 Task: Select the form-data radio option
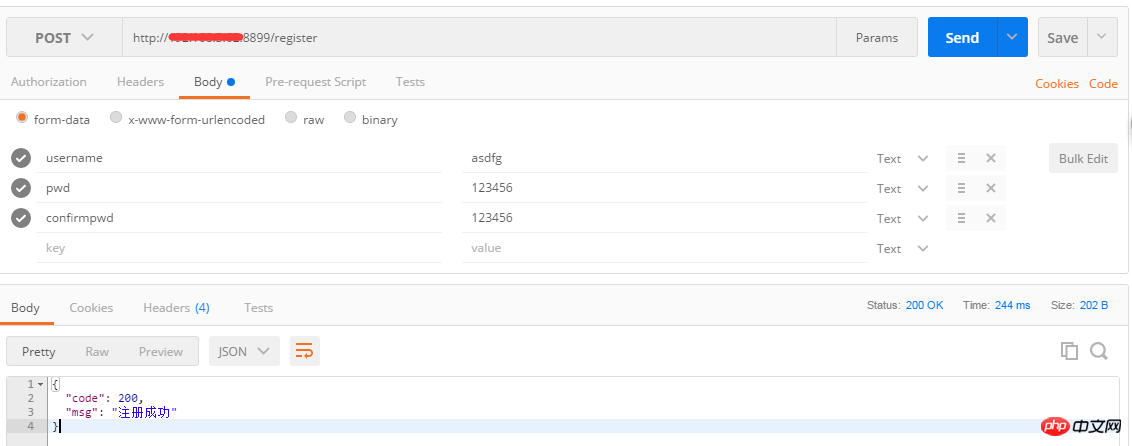[x=22, y=118]
